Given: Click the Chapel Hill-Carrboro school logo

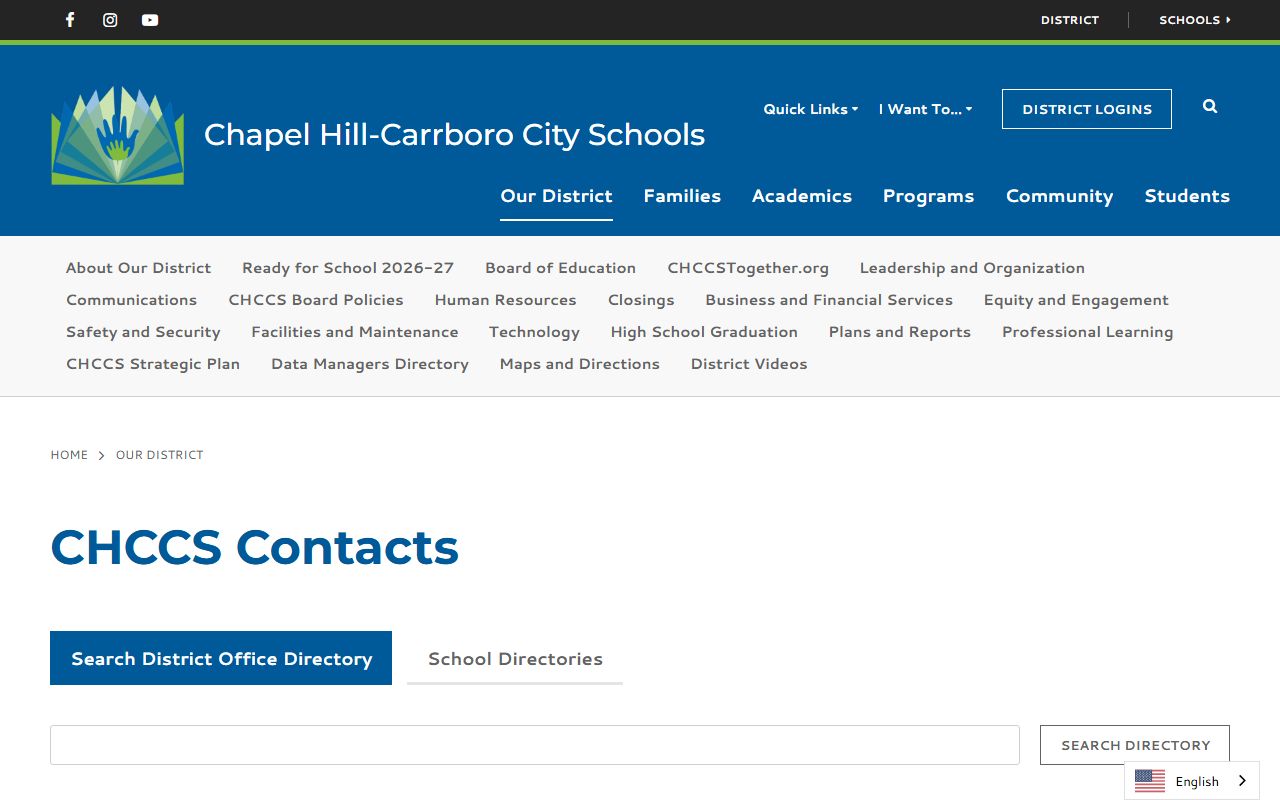Looking at the screenshot, I should click(x=118, y=135).
